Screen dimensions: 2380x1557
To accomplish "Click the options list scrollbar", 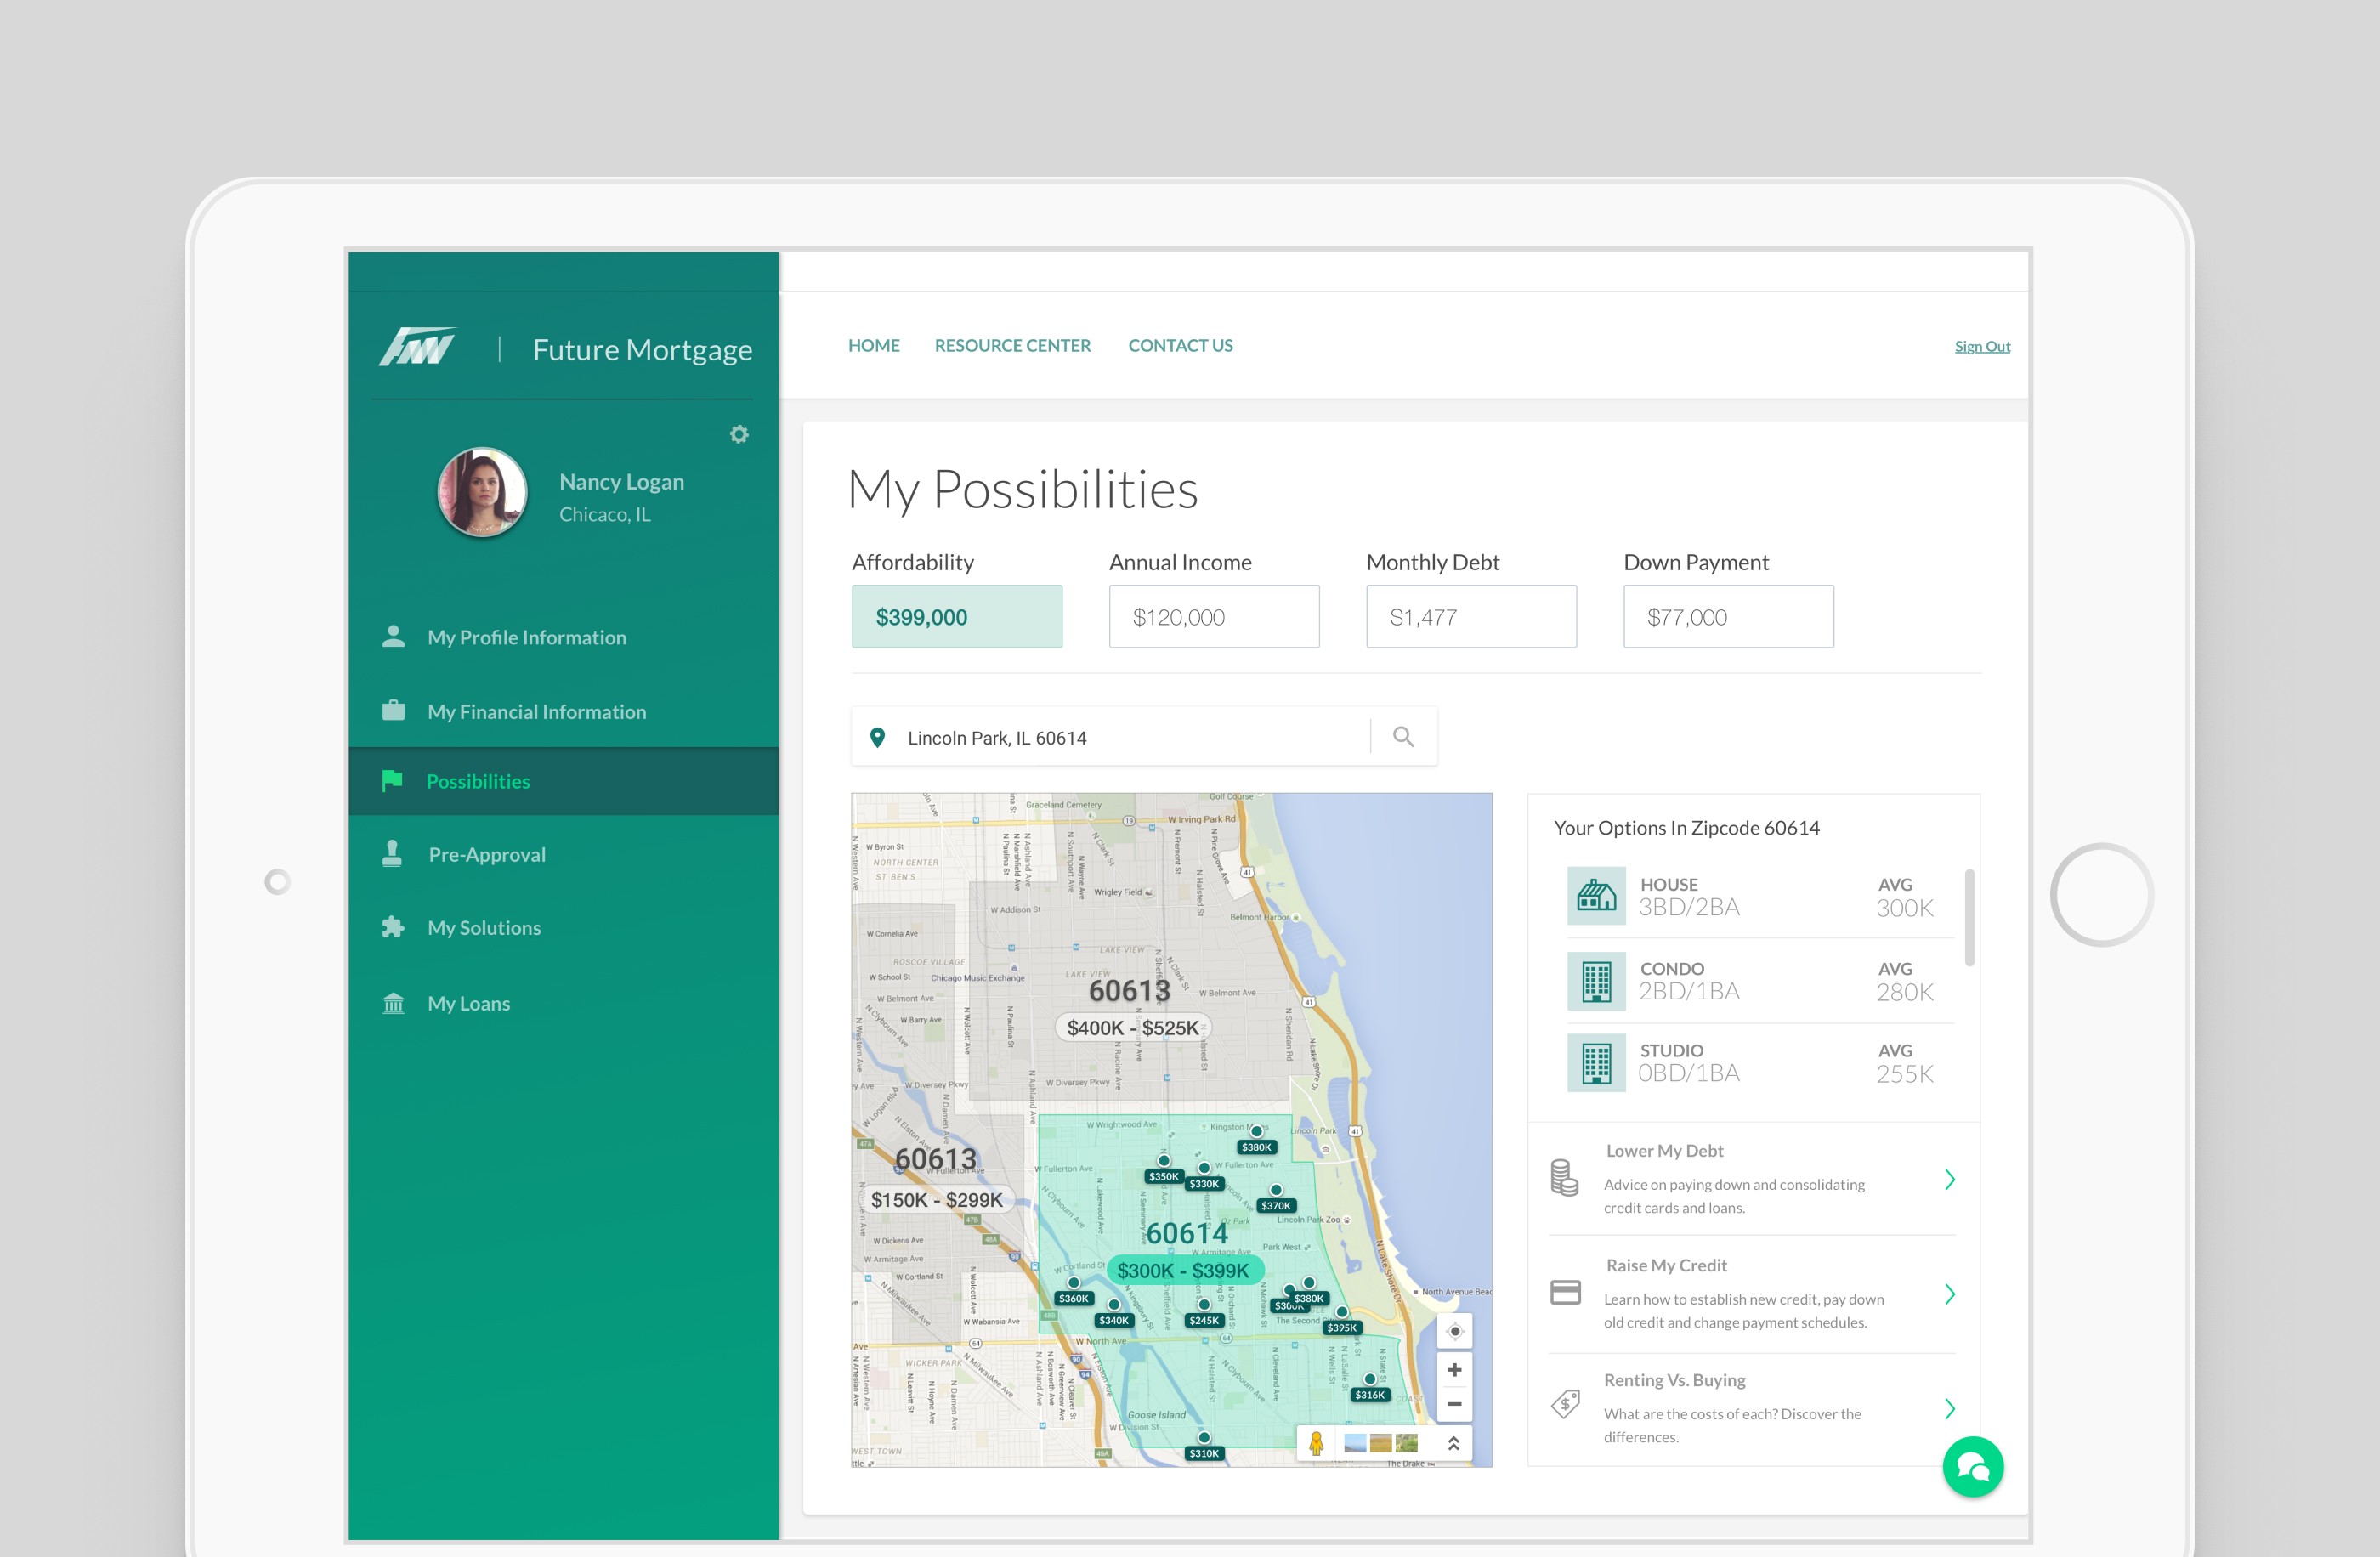I will [x=1969, y=917].
